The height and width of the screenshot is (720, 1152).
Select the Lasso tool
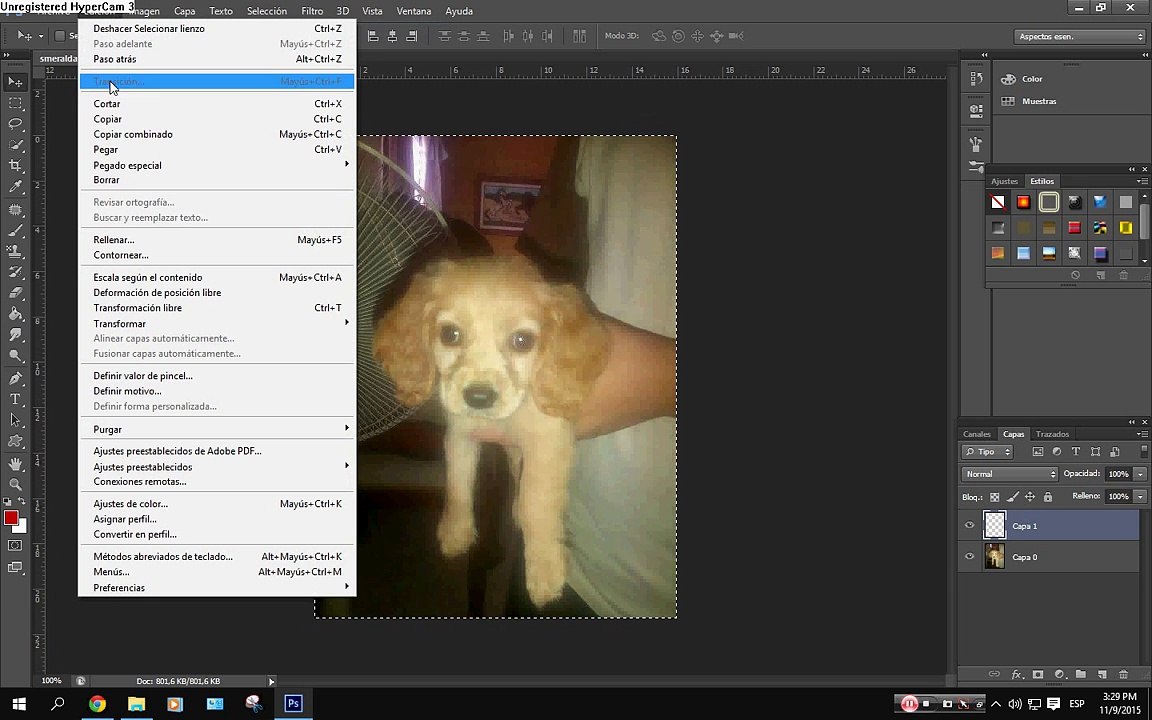pos(15,123)
